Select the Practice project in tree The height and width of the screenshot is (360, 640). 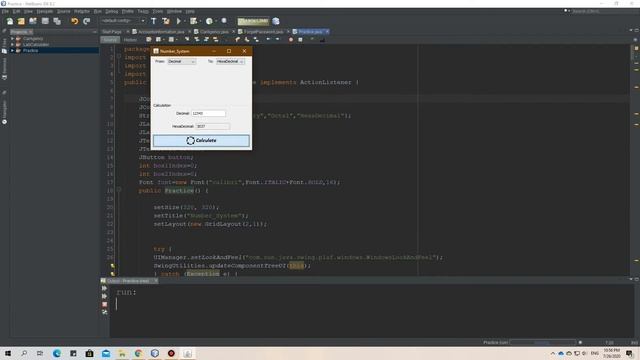[30, 51]
